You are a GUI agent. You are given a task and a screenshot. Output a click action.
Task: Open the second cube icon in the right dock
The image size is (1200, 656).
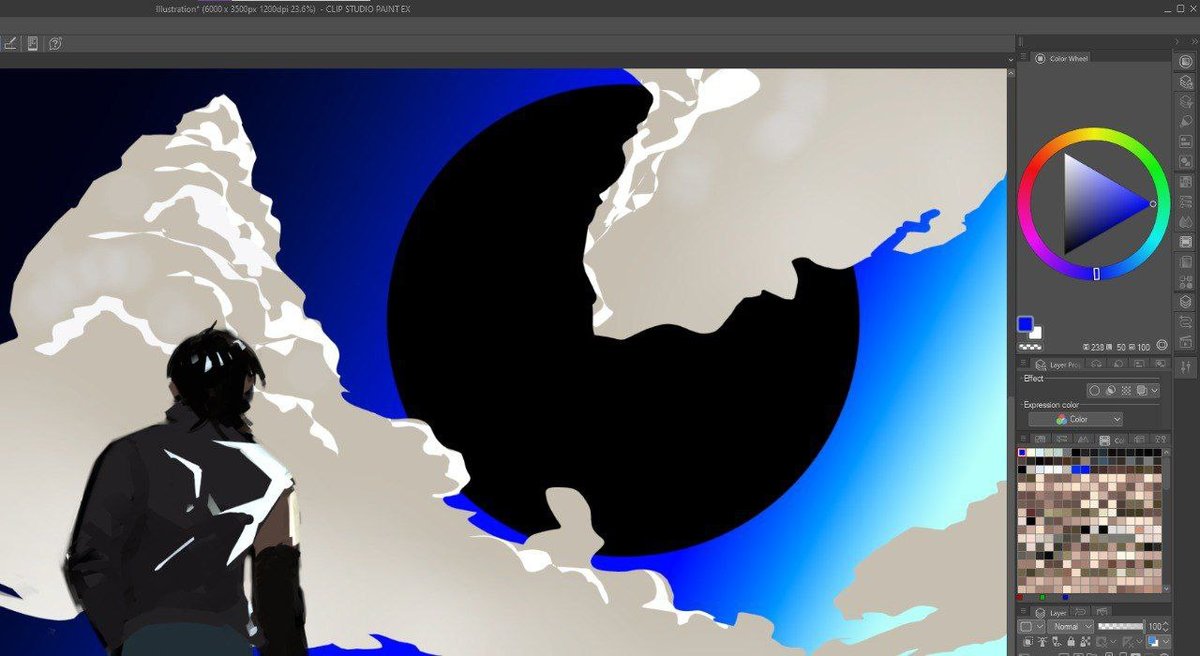[1186, 102]
